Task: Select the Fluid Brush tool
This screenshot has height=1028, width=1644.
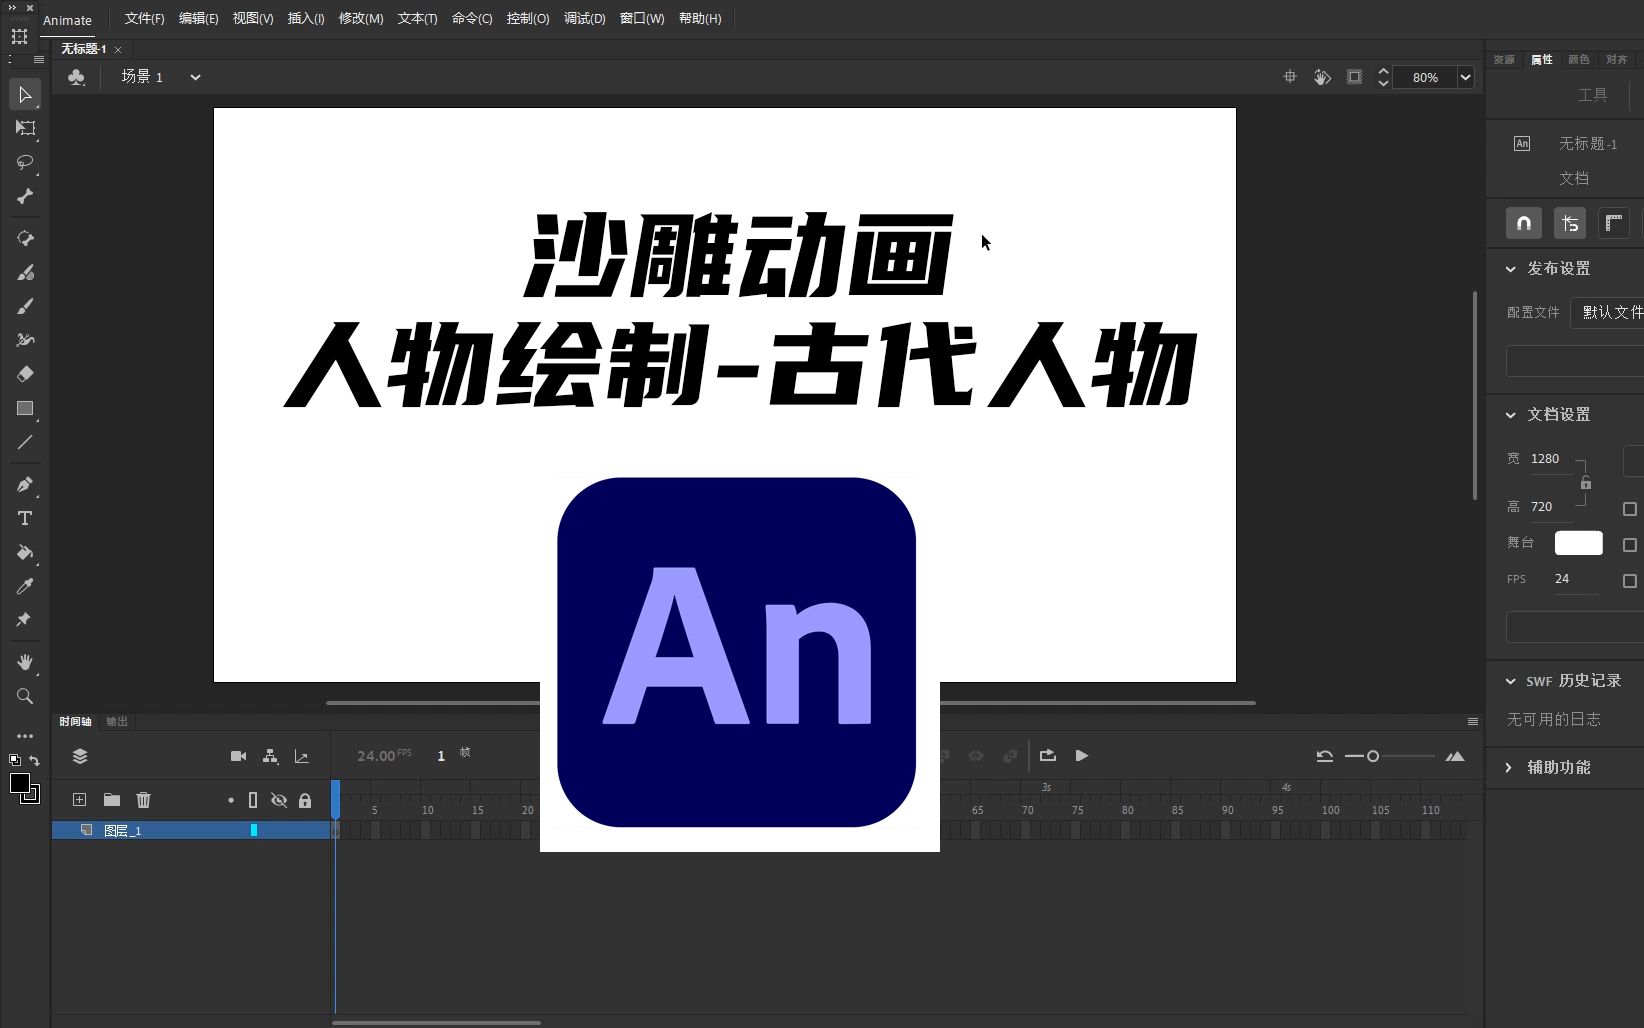Action: click(25, 272)
